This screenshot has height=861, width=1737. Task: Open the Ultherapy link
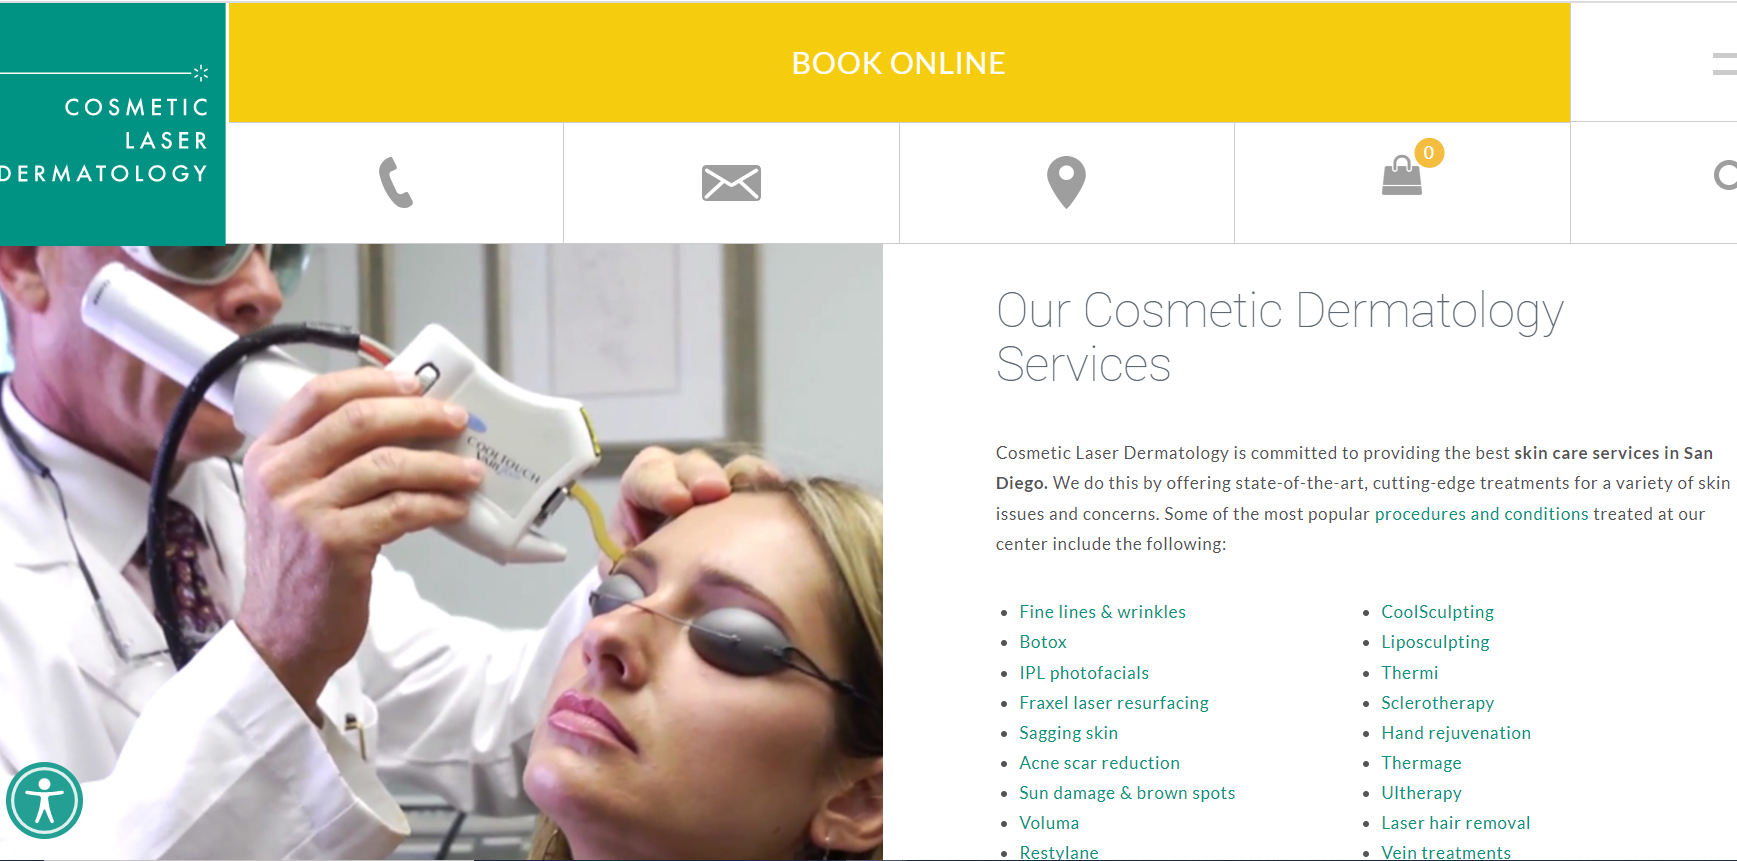click(x=1421, y=793)
